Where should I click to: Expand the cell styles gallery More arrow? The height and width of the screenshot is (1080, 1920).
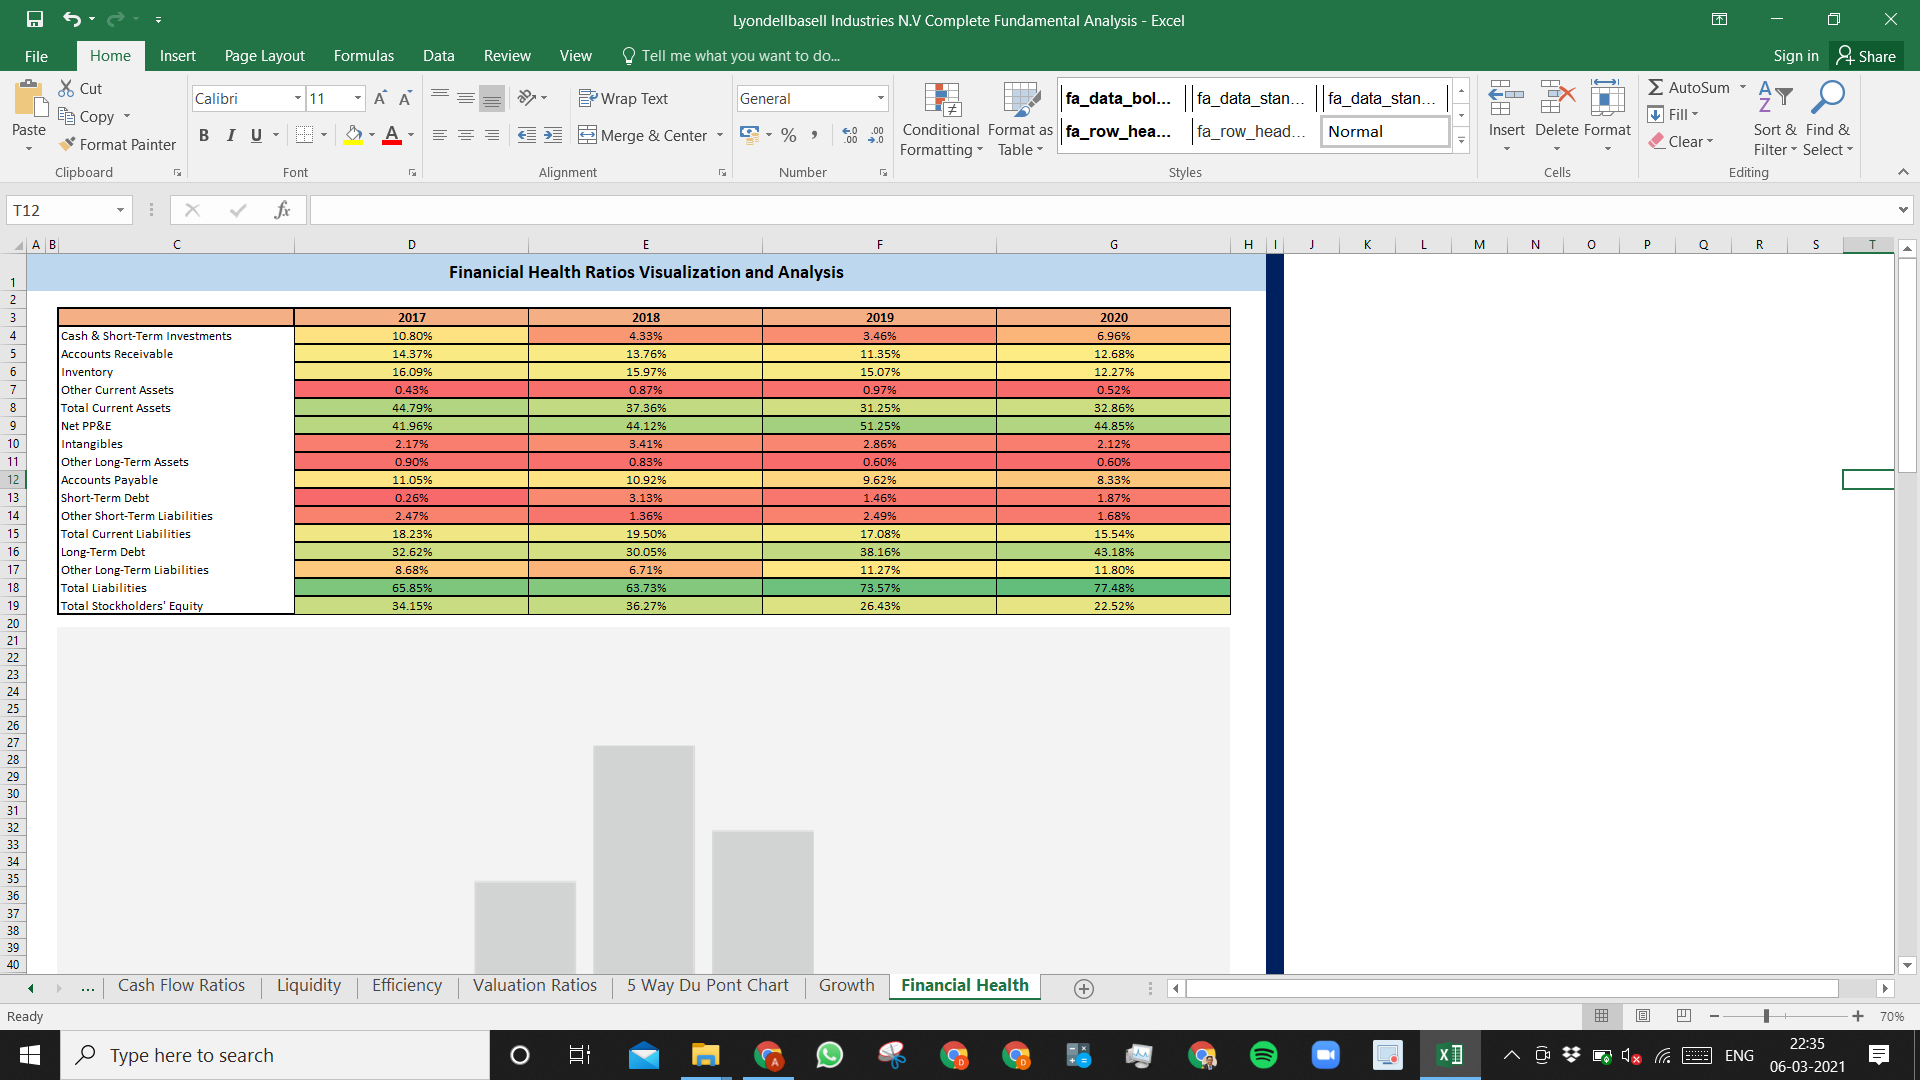click(x=1461, y=141)
